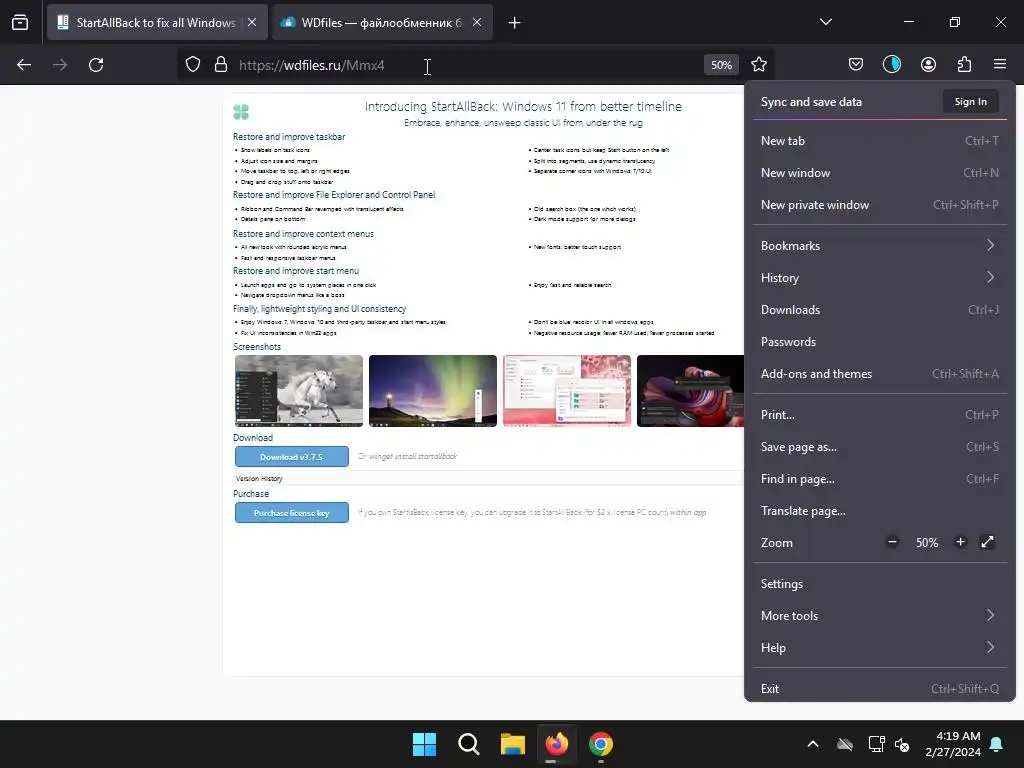The width and height of the screenshot is (1024, 768).
Task: Open taskbar Search magnifier
Action: [x=469, y=744]
